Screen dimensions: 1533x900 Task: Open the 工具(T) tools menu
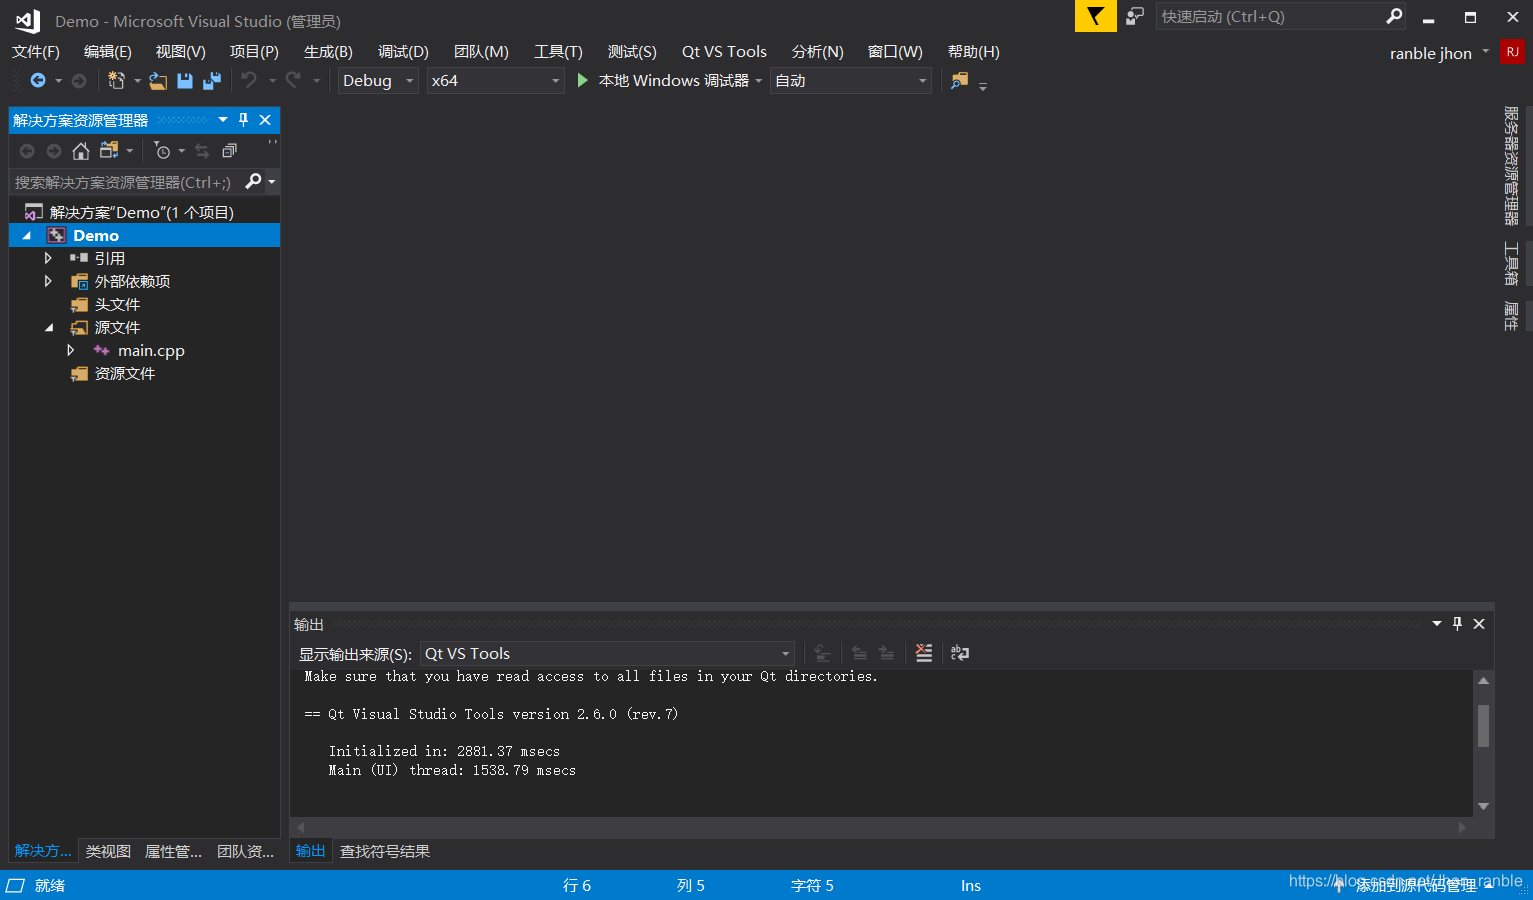click(558, 52)
